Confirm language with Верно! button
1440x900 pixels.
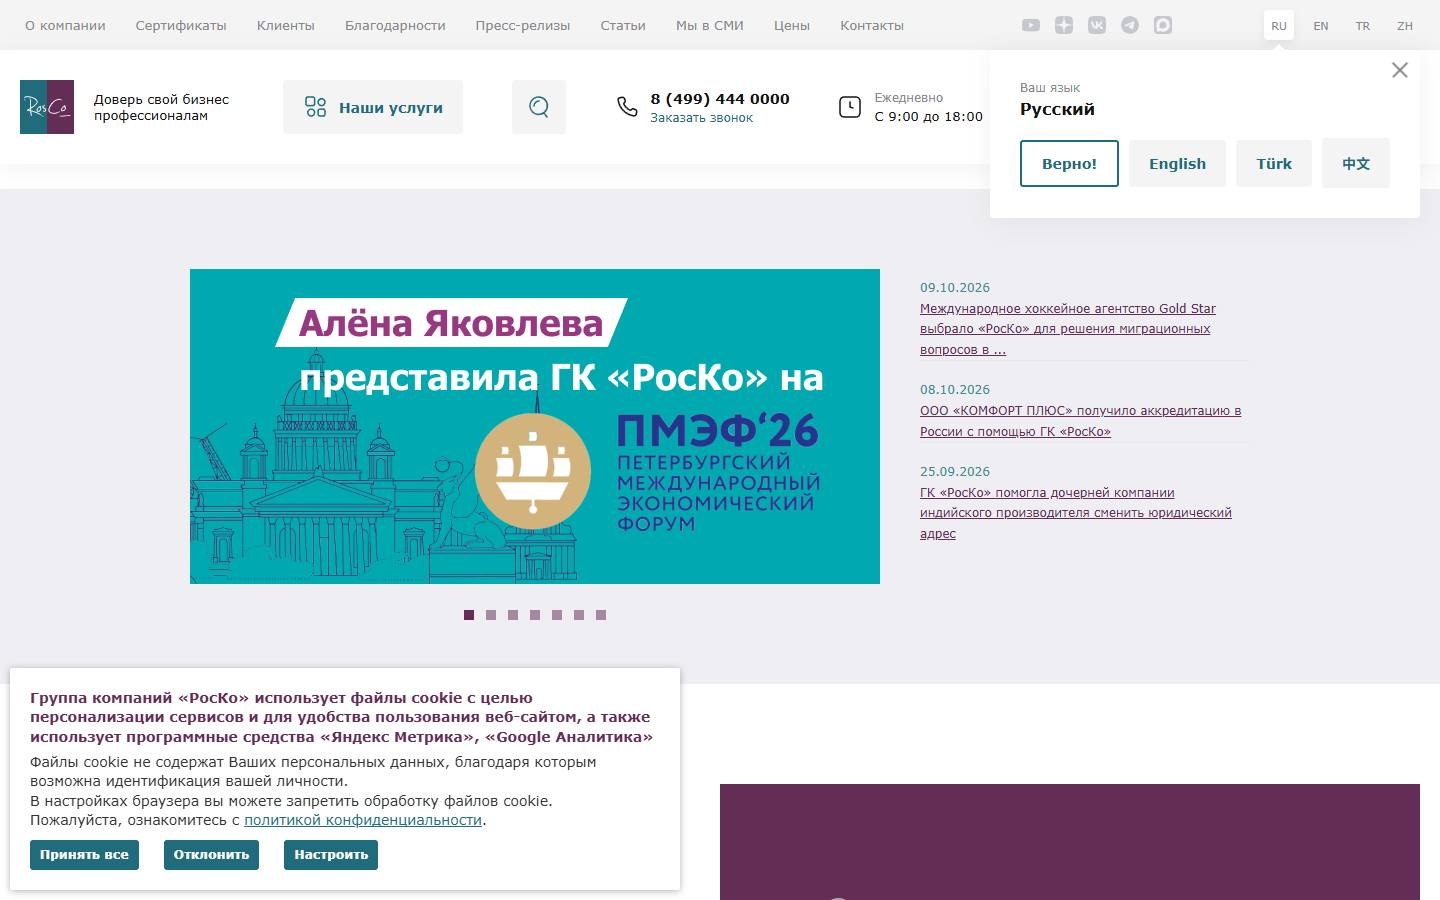1069,163
